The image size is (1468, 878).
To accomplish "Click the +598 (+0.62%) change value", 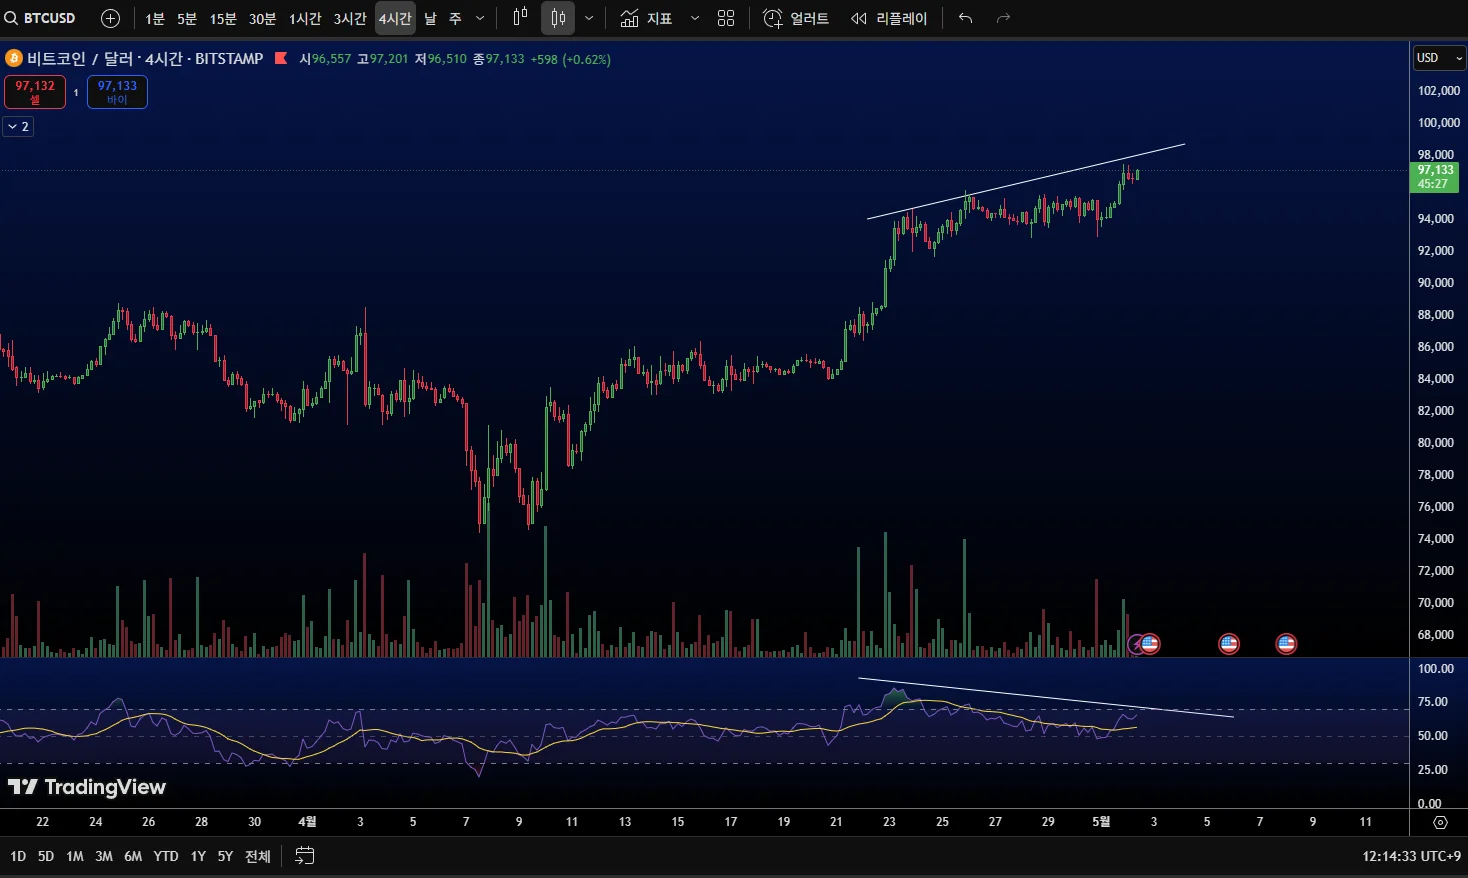I will tap(570, 59).
